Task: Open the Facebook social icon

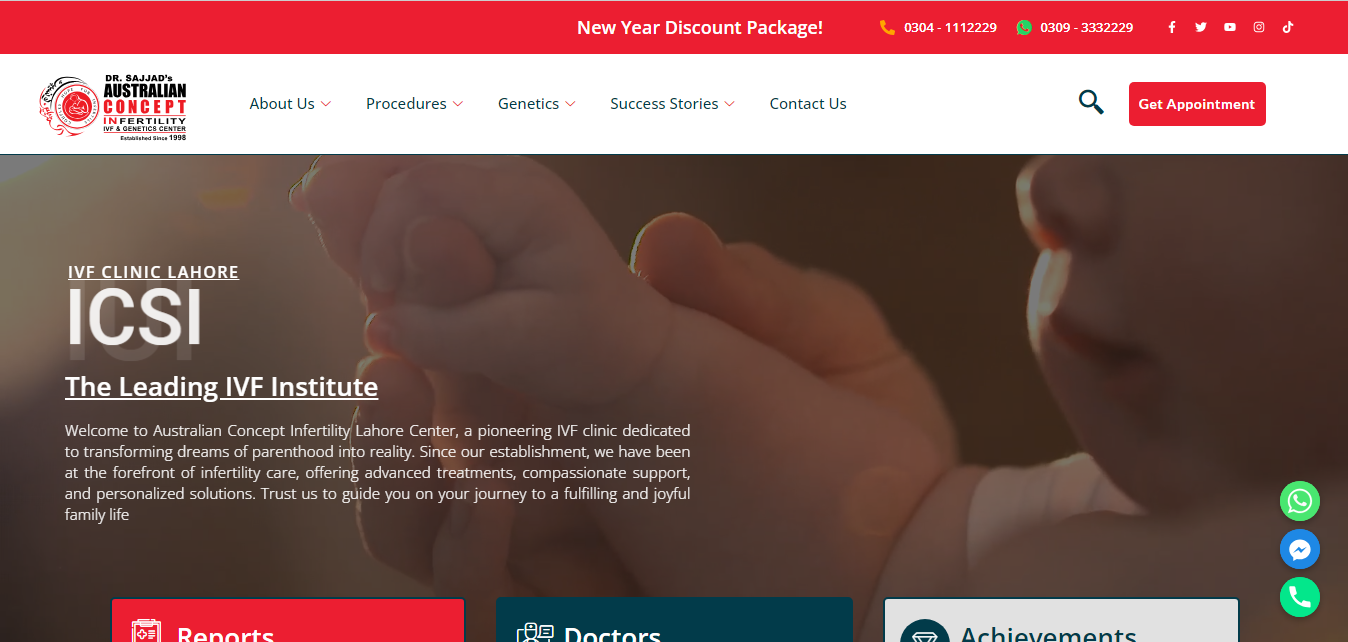Action: pyautogui.click(x=1172, y=27)
